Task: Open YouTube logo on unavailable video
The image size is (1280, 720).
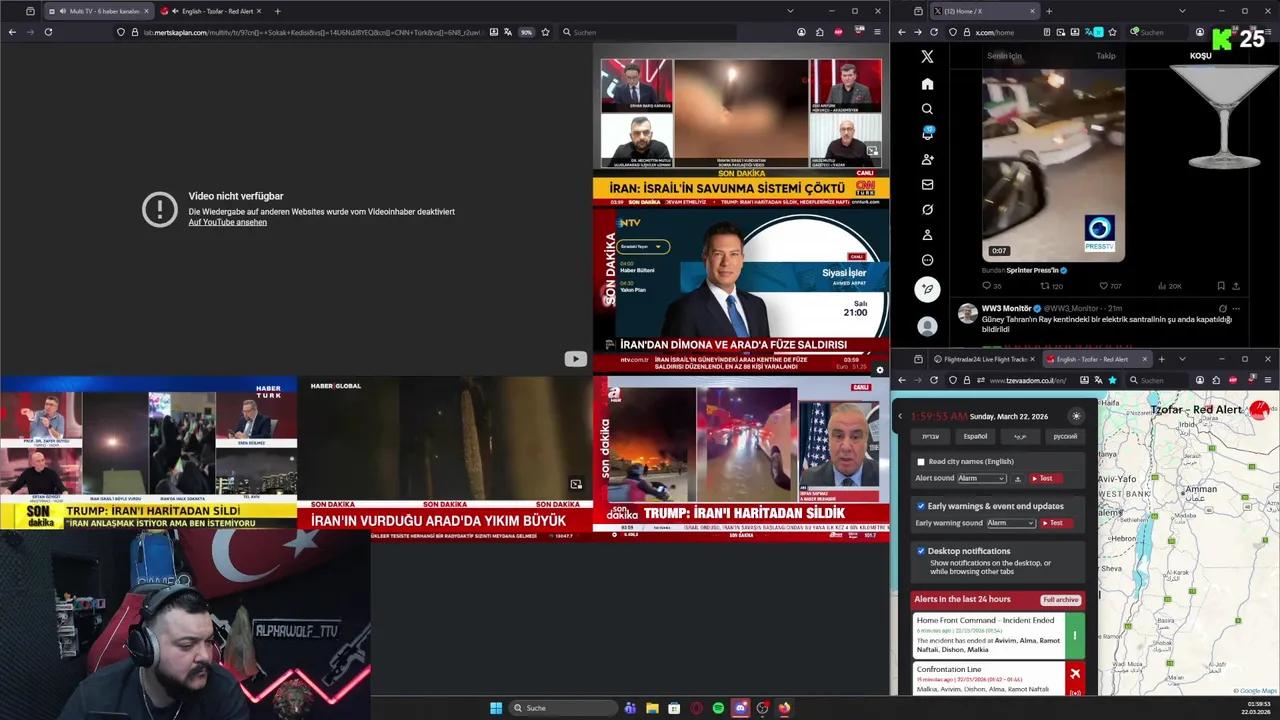Action: click(x=575, y=359)
